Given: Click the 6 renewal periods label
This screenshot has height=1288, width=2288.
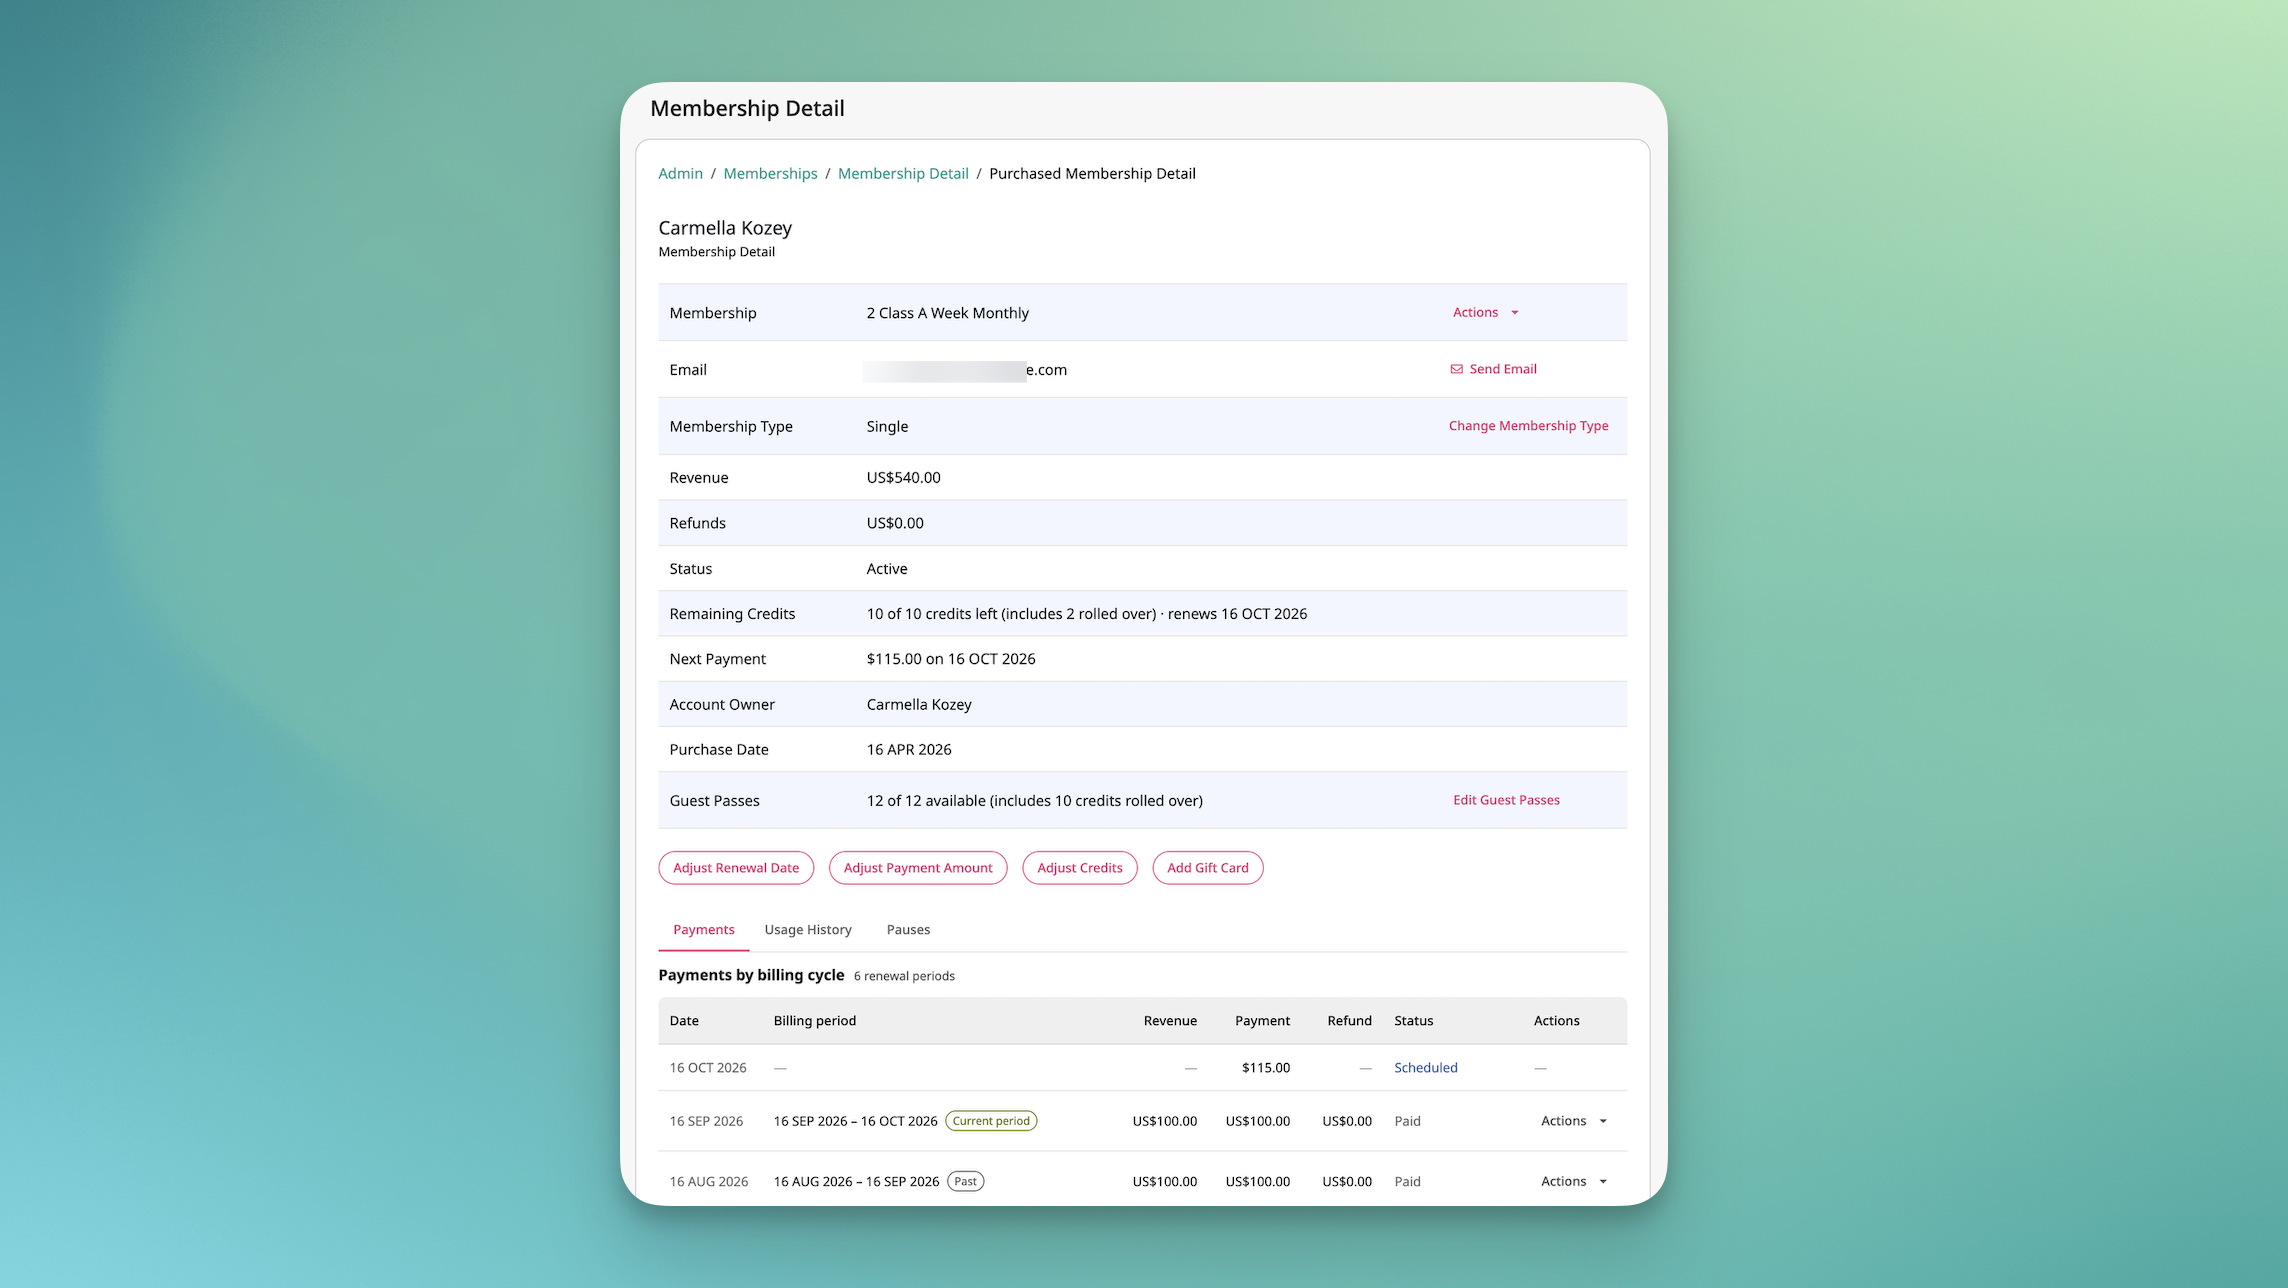Looking at the screenshot, I should (x=904, y=976).
